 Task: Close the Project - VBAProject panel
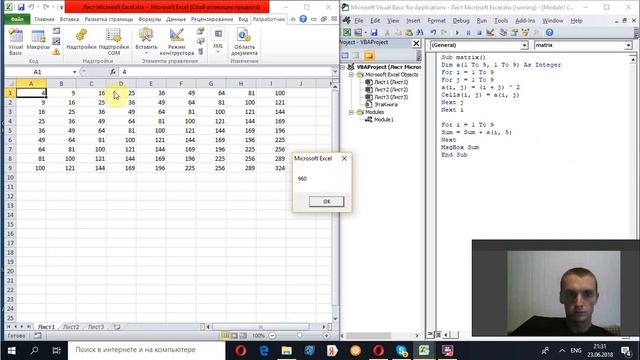416,43
